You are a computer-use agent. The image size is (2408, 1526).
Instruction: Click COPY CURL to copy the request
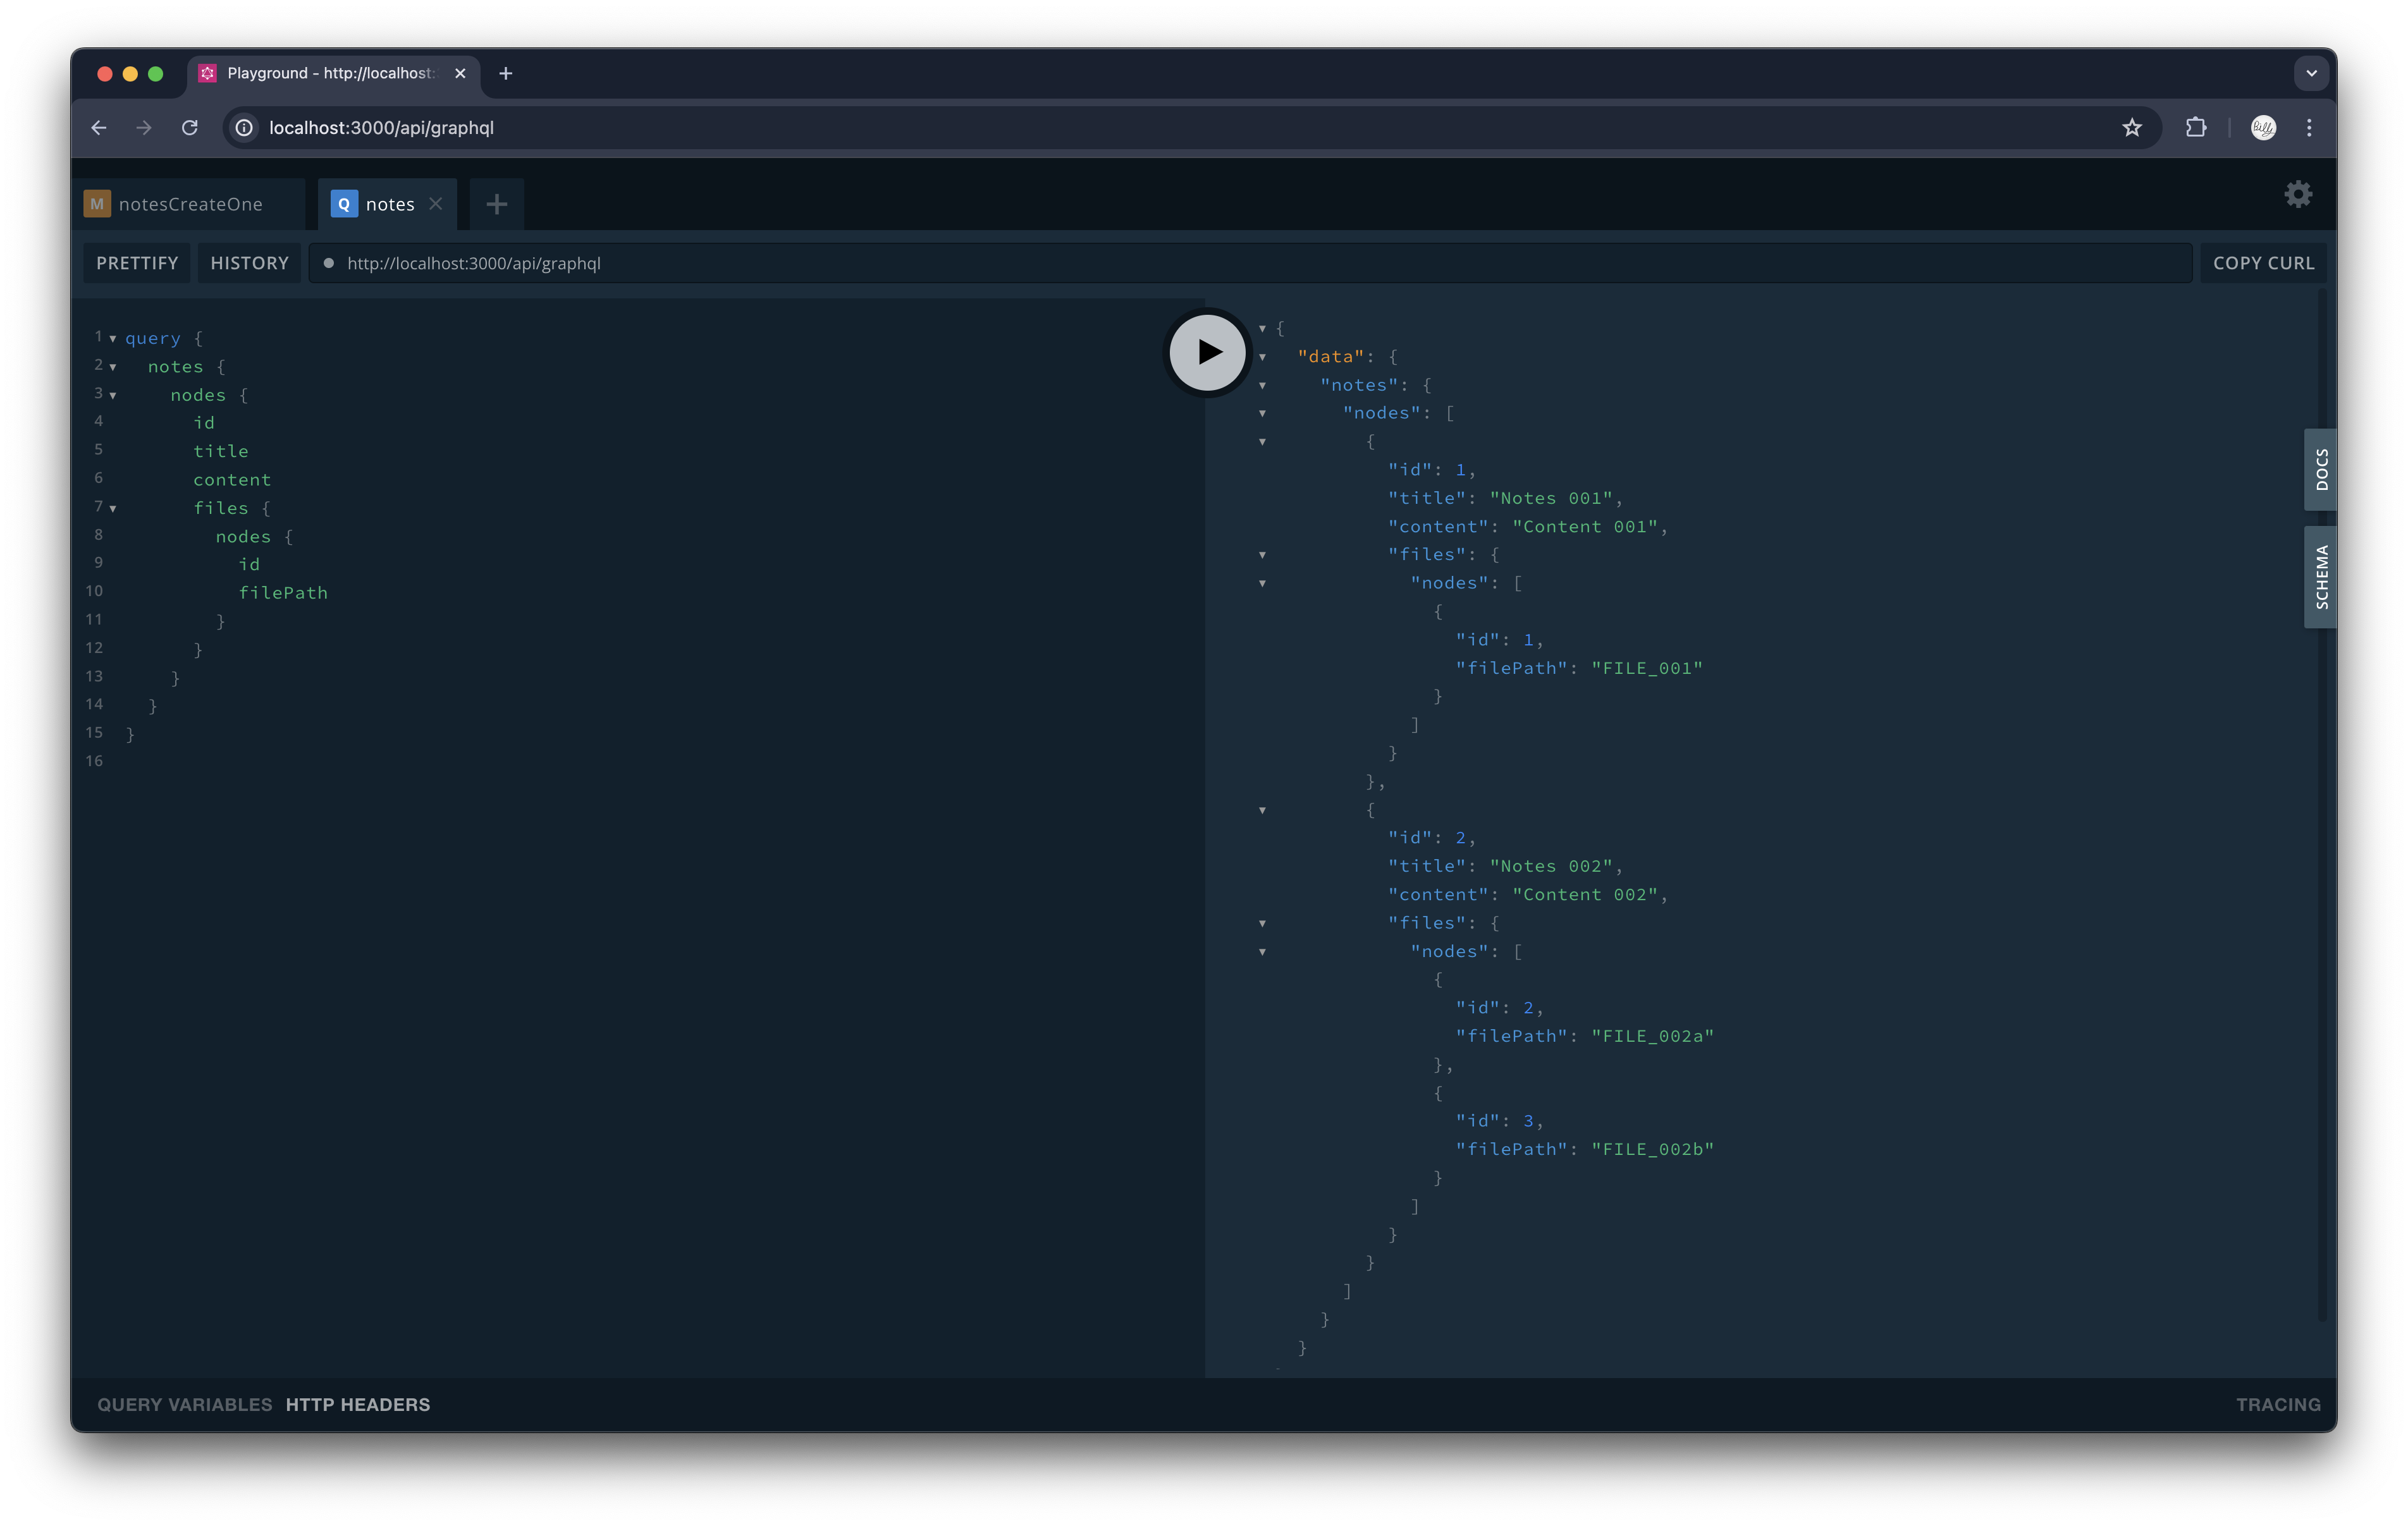click(x=2263, y=263)
